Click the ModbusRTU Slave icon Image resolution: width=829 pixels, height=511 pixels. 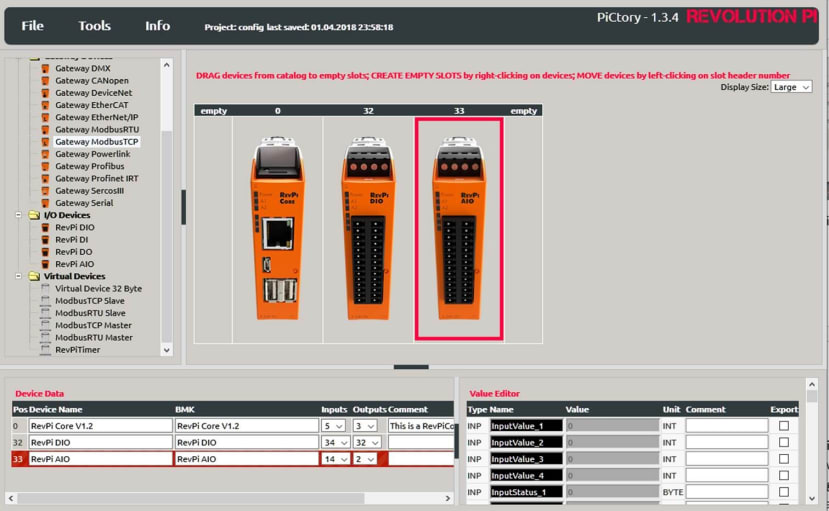[x=45, y=313]
